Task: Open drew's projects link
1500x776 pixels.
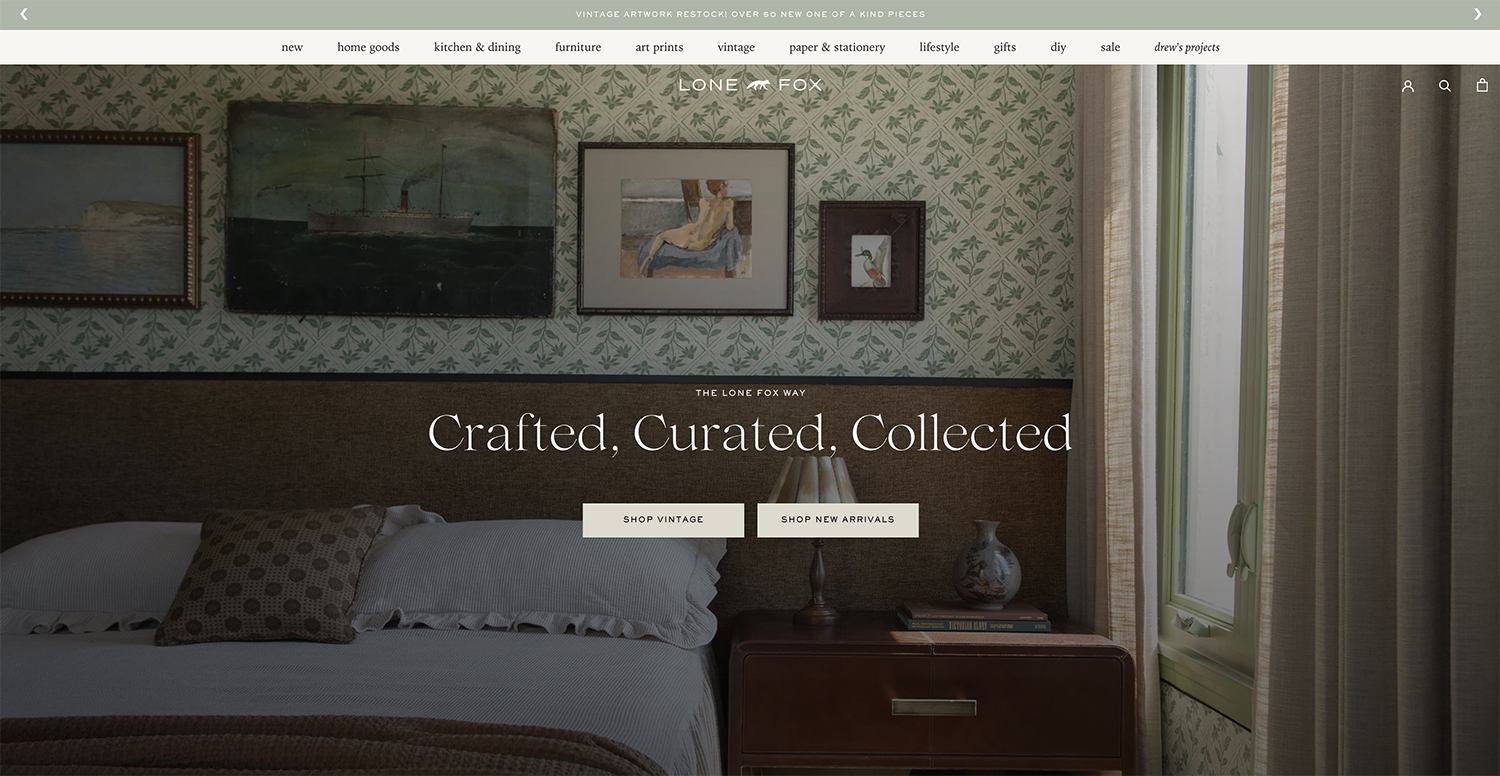Action: click(x=1187, y=47)
